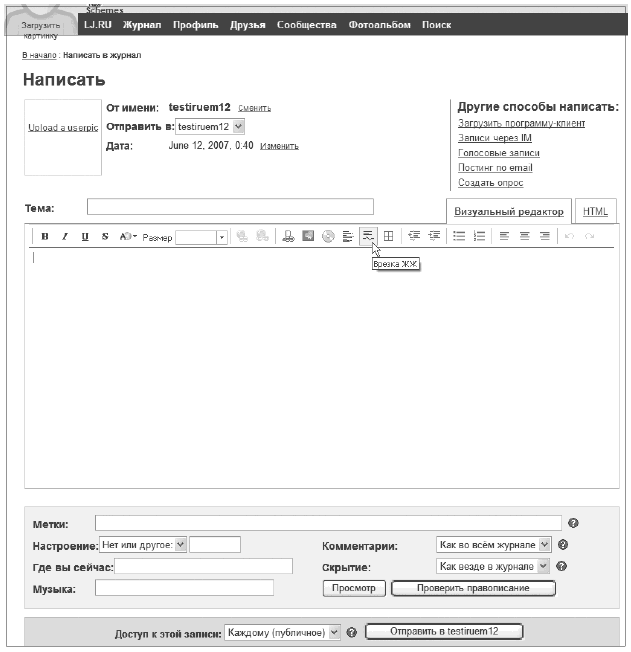Click help icon next to Метки field
Viewport: 631px width, 652px height.
point(573,523)
